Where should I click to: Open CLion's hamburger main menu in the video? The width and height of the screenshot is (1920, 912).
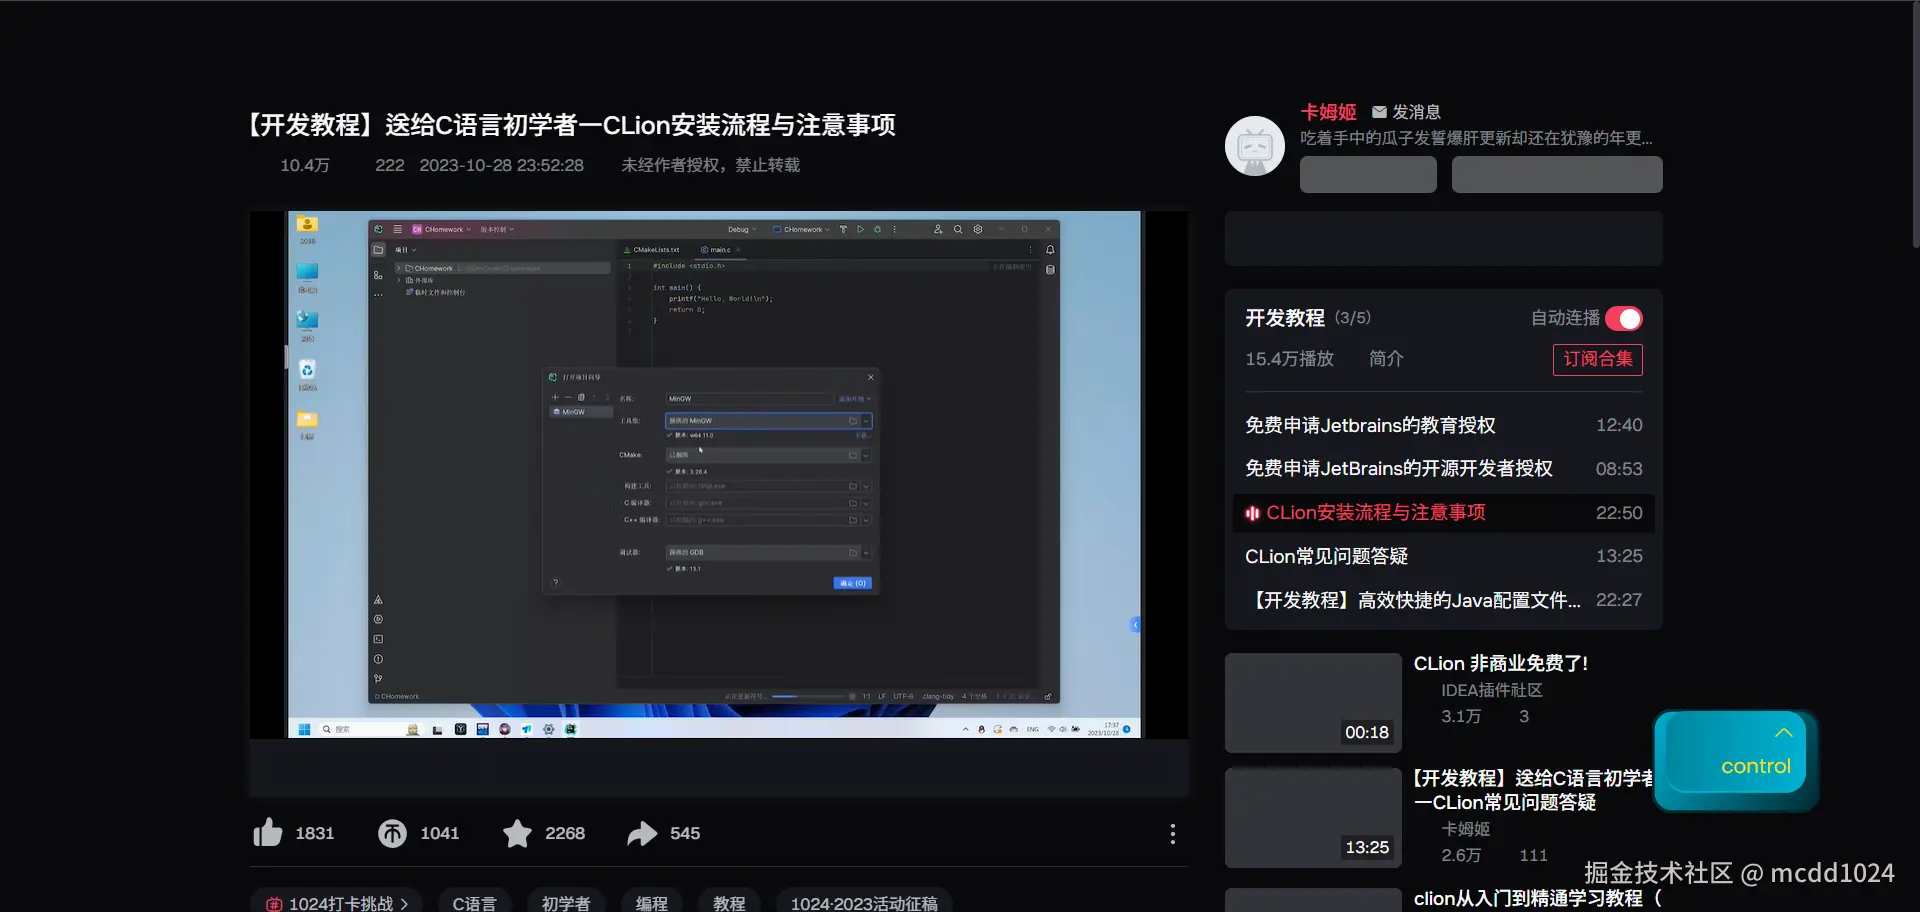(397, 229)
